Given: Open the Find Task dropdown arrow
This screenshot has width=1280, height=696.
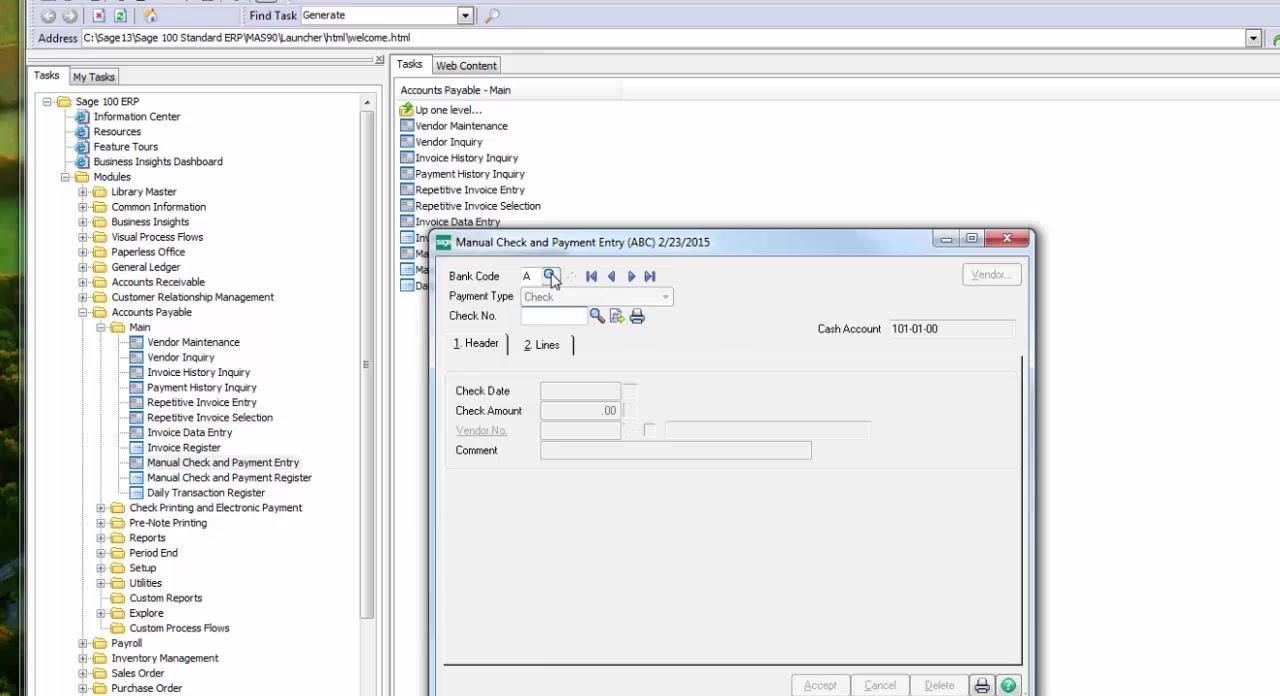Looking at the screenshot, I should click(x=465, y=16).
